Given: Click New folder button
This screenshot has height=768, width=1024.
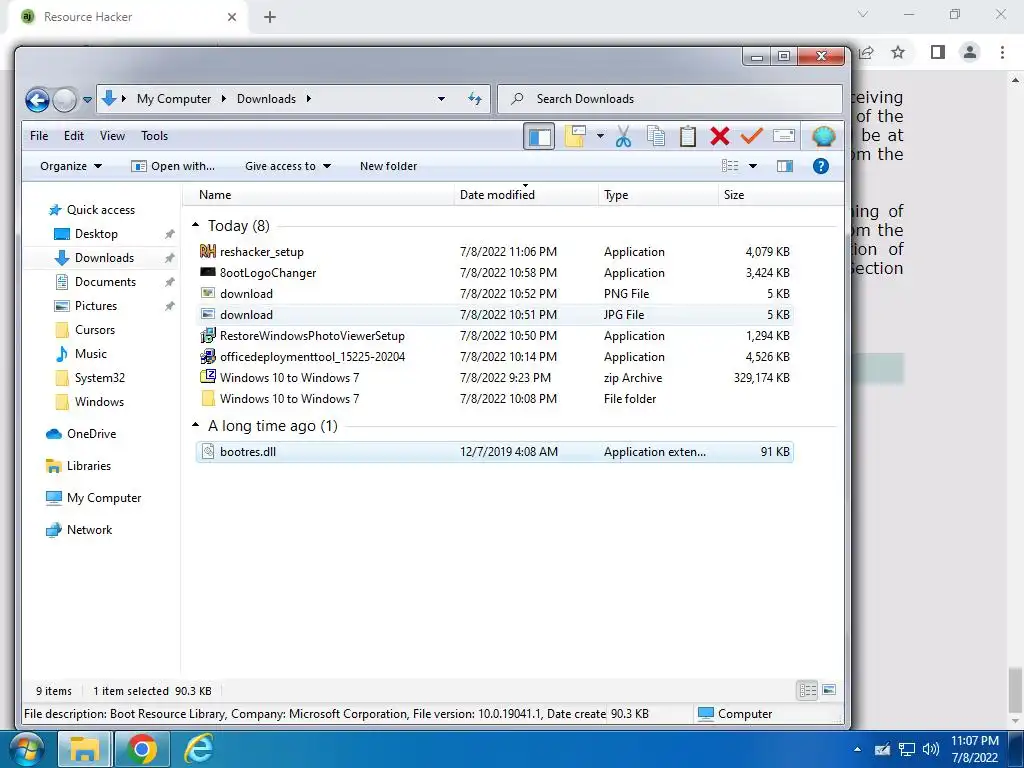Looking at the screenshot, I should coord(389,166).
